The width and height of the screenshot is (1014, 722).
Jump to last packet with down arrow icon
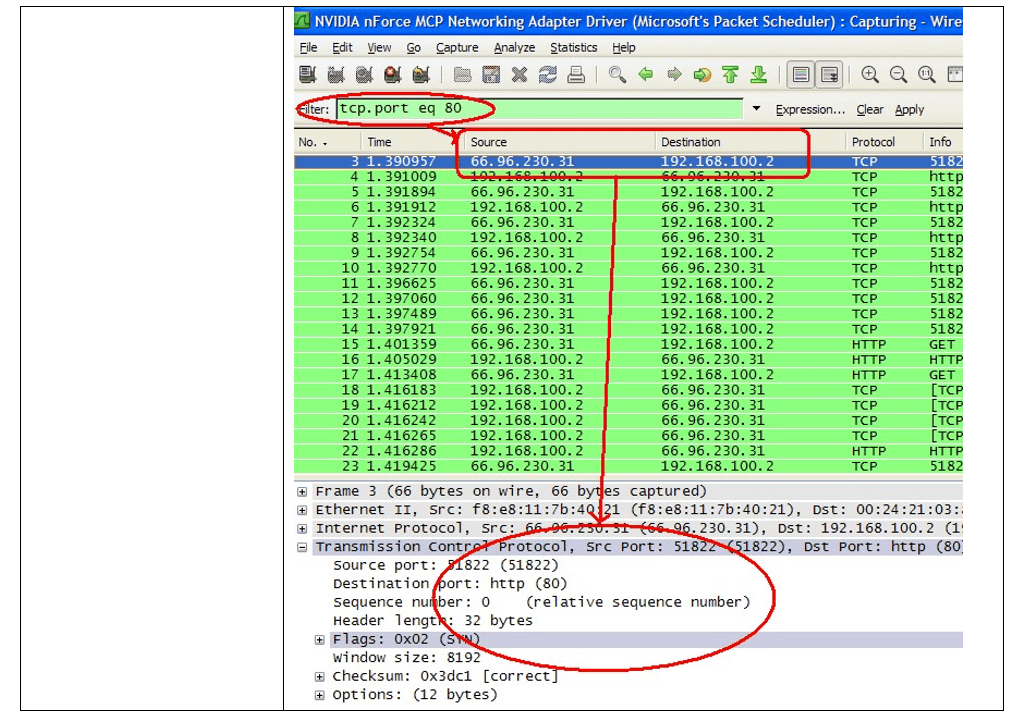758,75
